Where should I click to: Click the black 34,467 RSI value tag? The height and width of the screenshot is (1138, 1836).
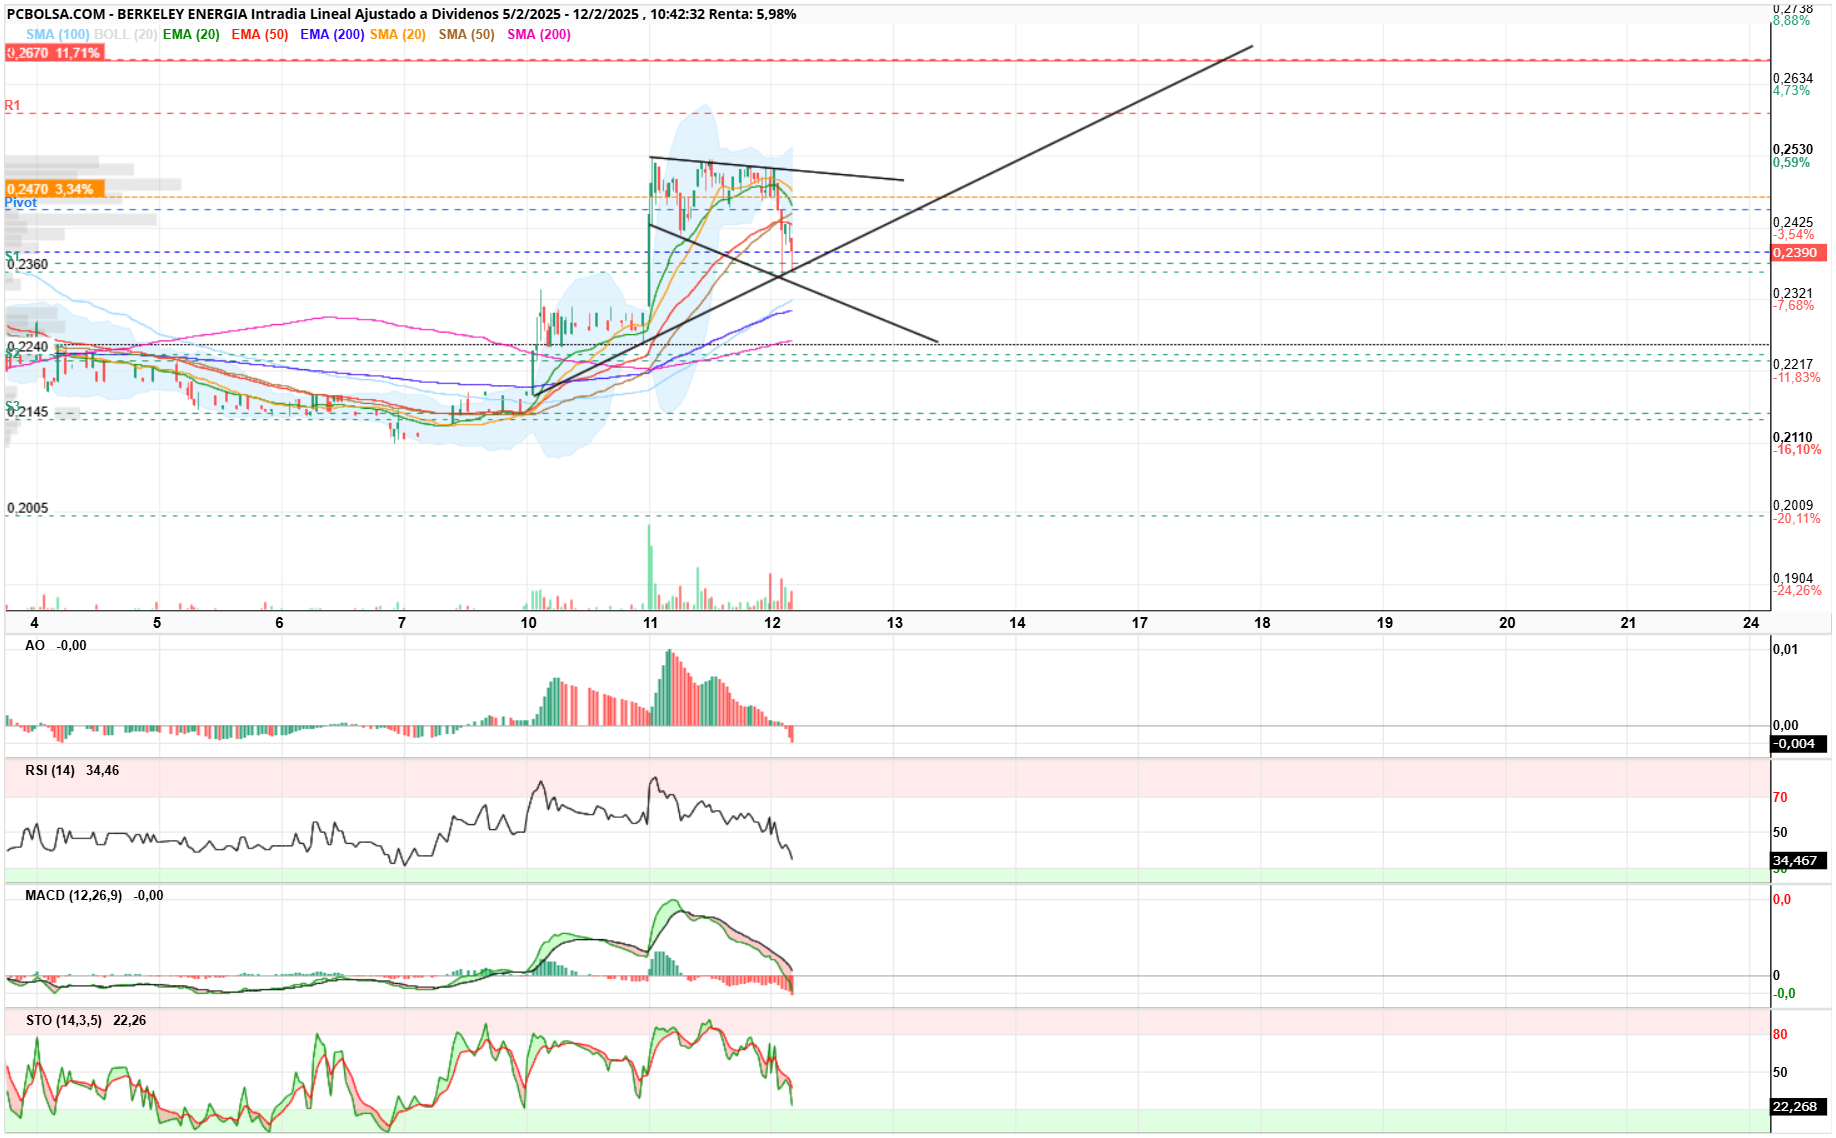[1798, 861]
